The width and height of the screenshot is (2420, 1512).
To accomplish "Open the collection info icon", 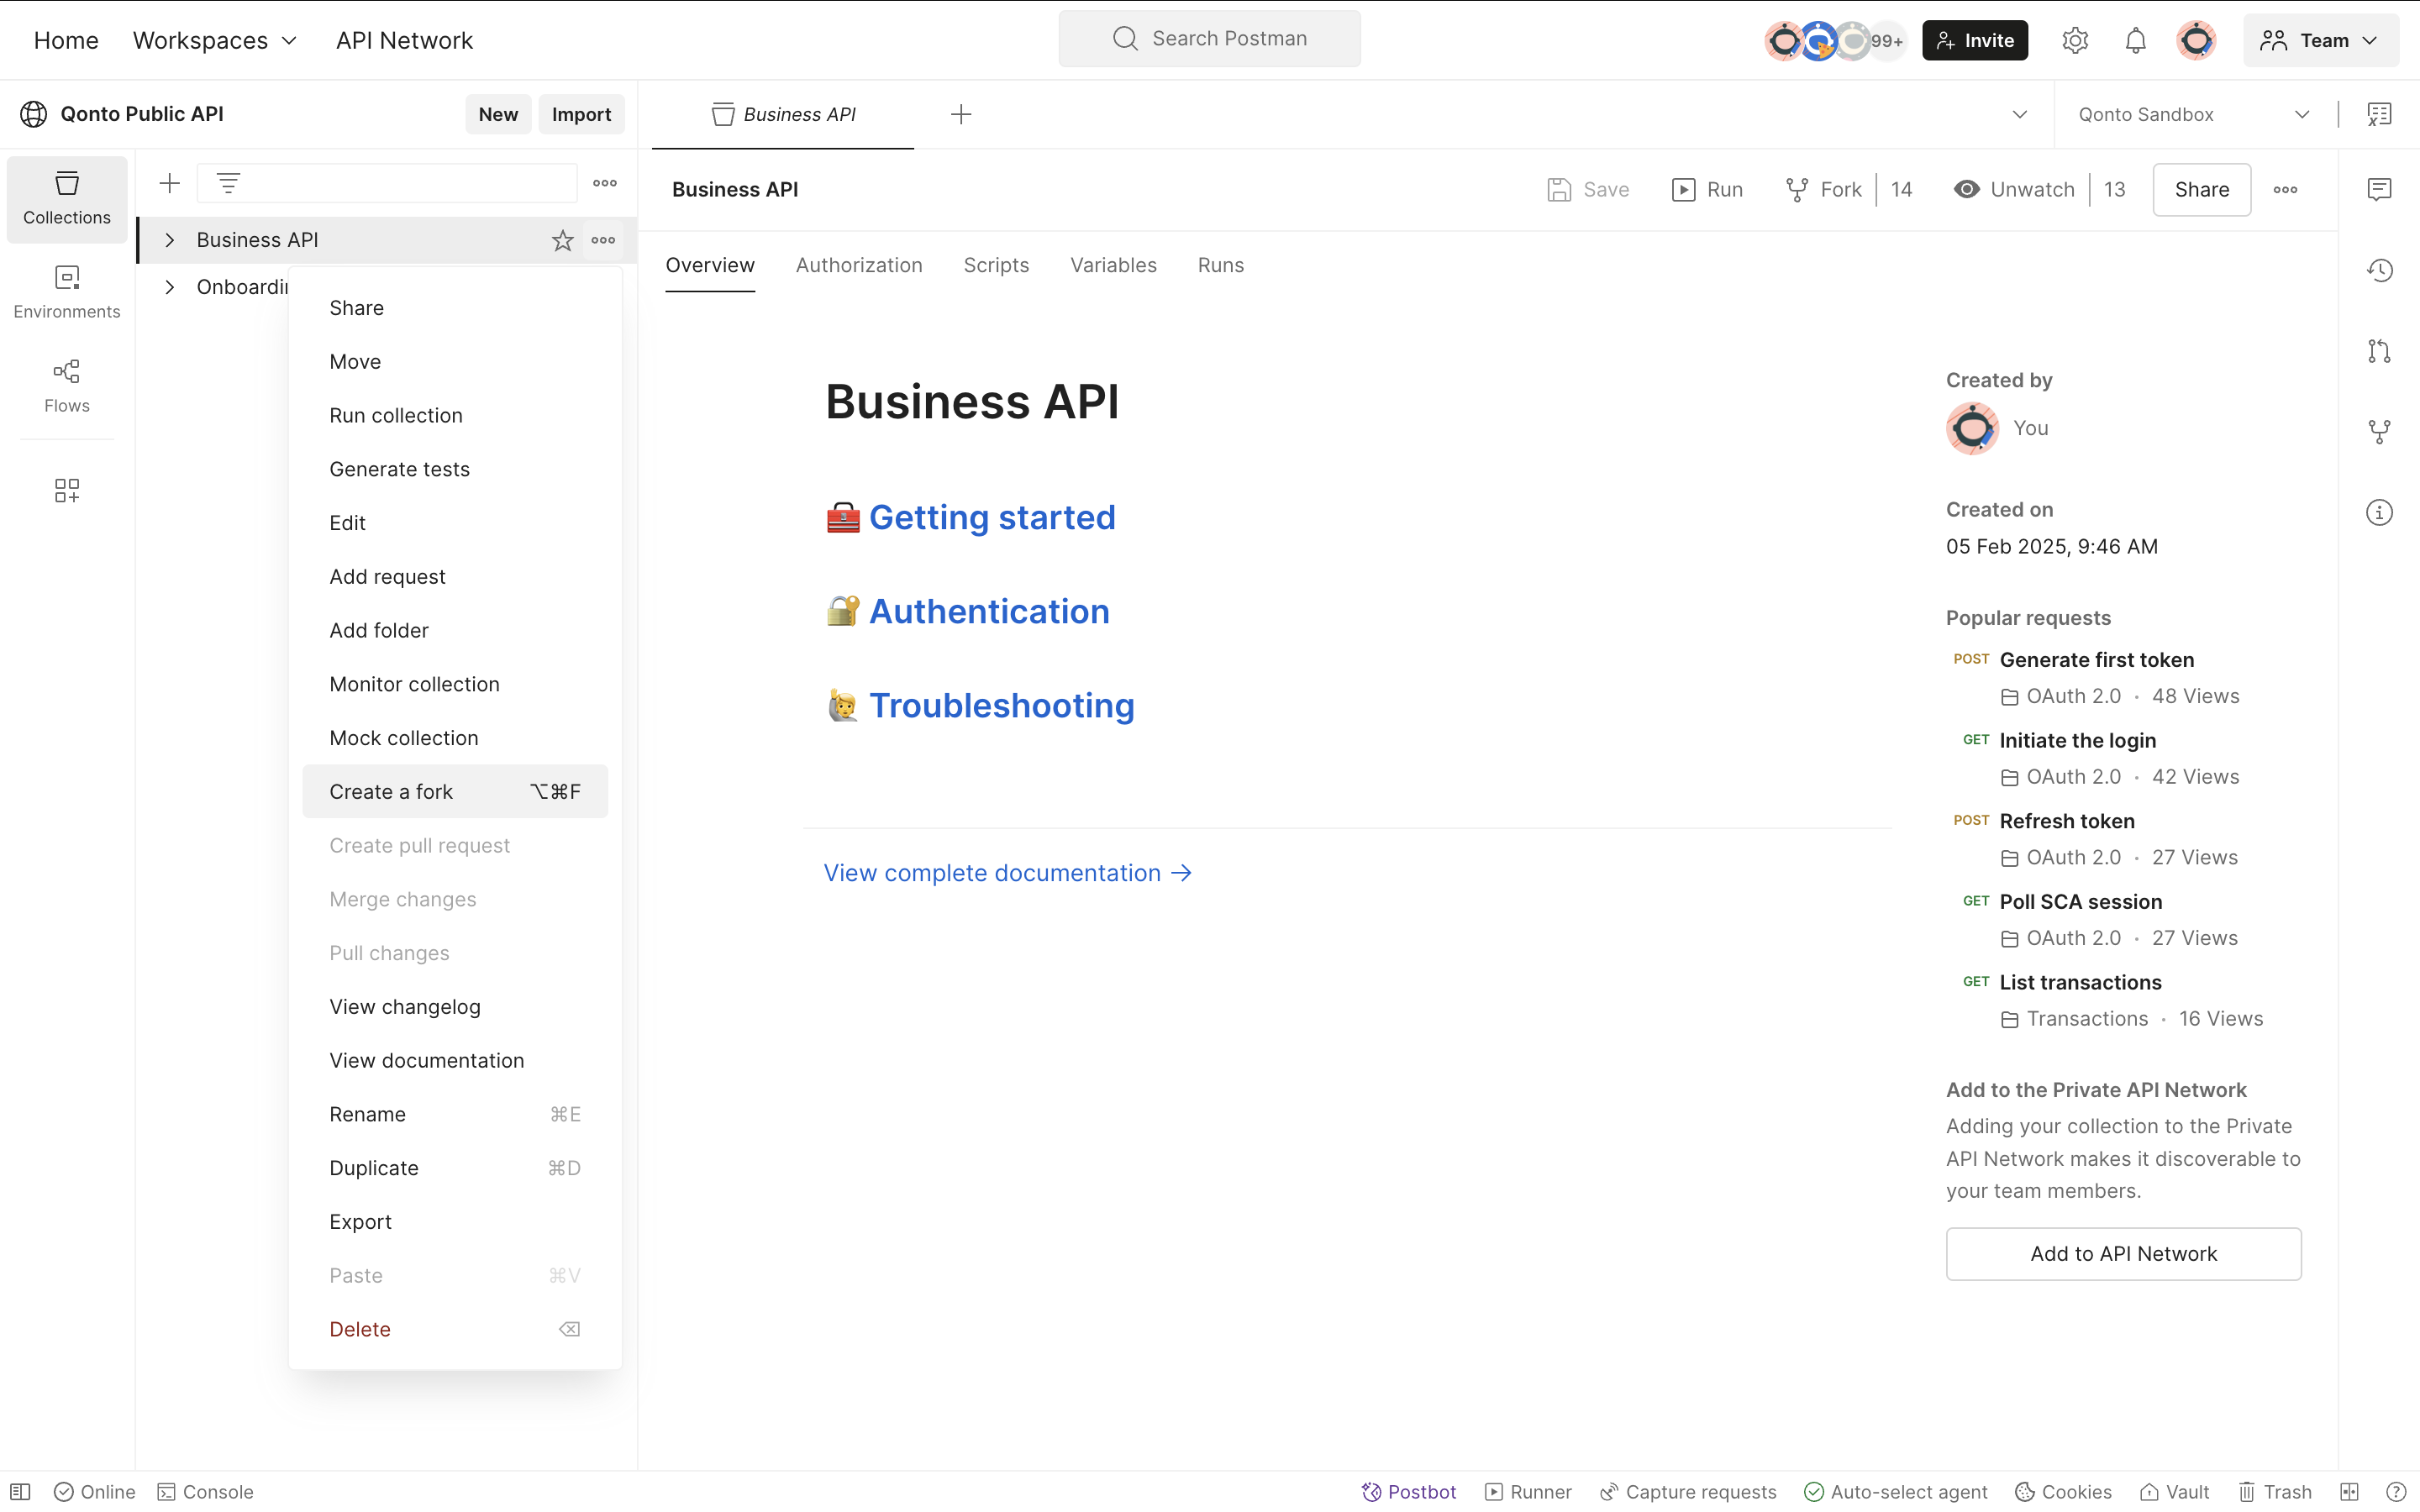I will coord(2379,512).
